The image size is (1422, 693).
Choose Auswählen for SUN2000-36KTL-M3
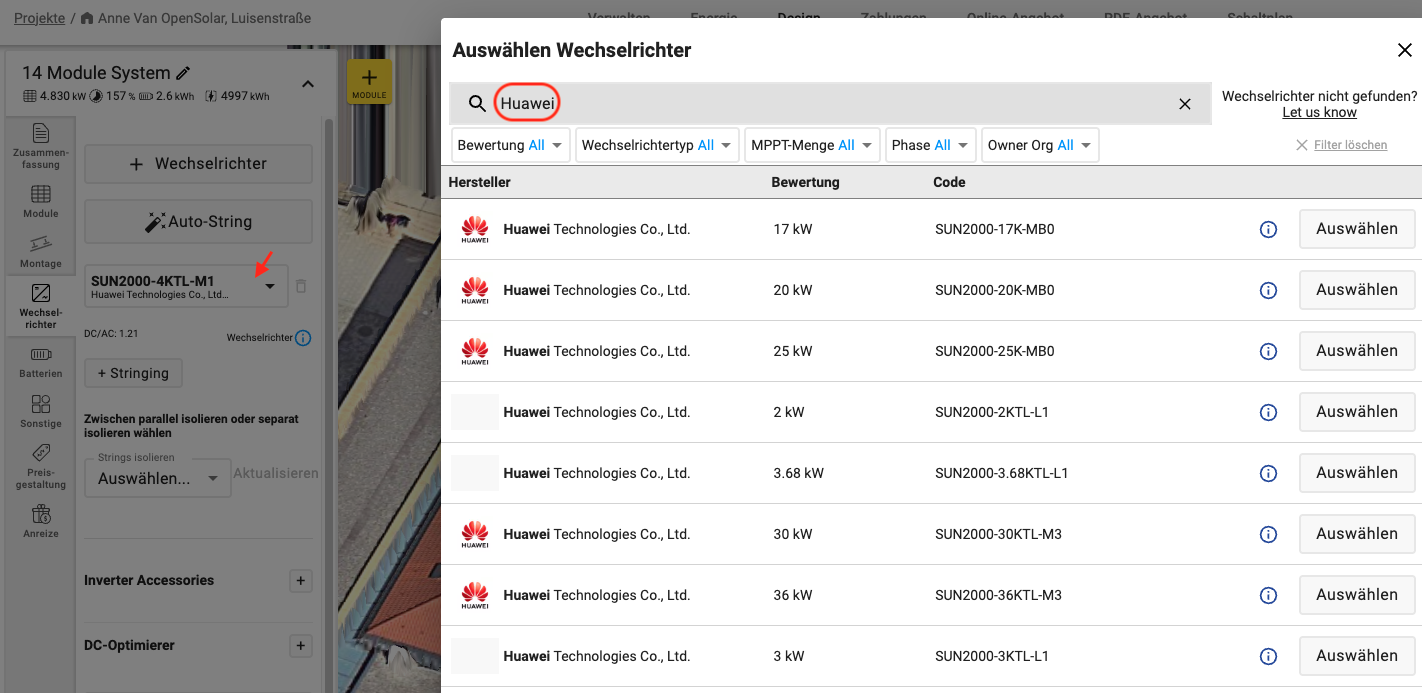click(1357, 595)
